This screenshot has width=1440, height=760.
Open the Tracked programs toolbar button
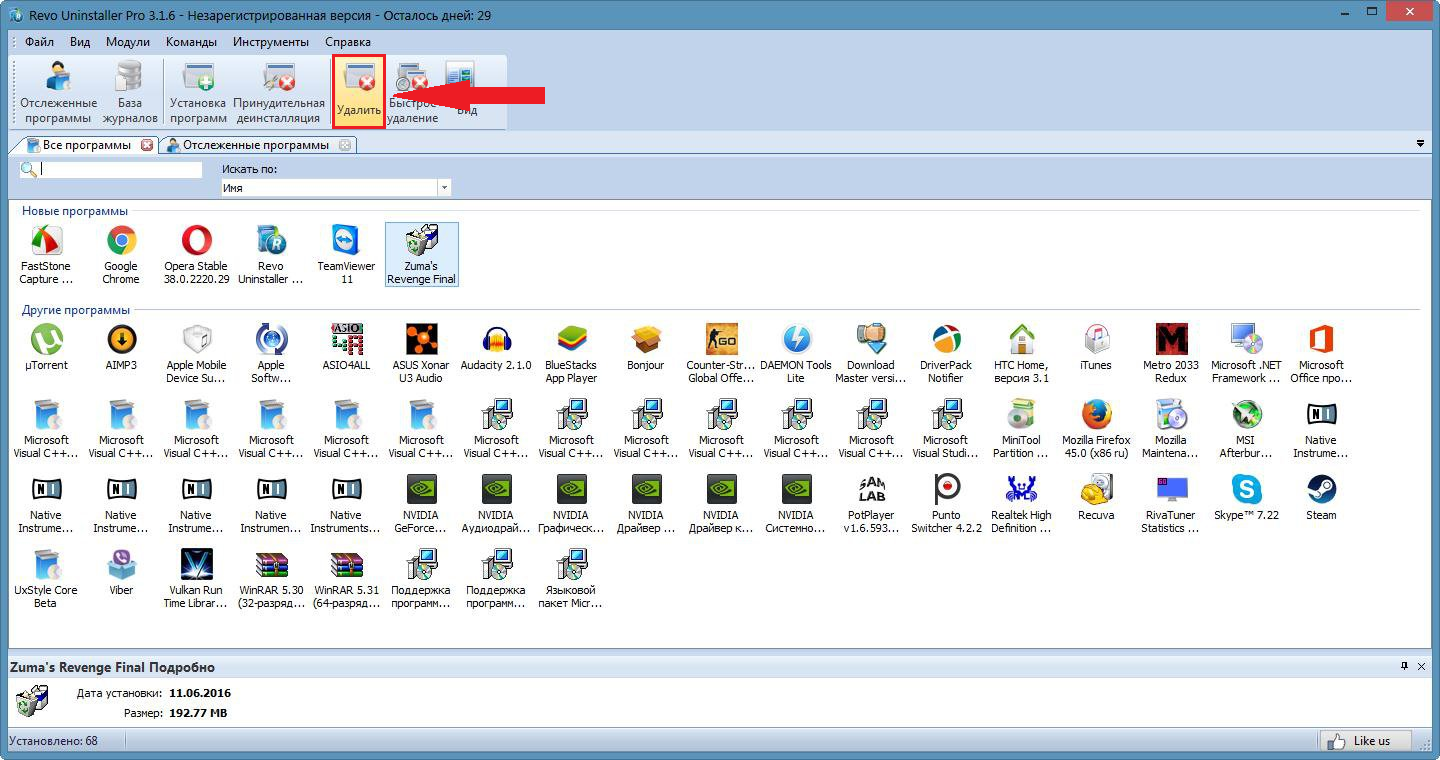click(x=59, y=91)
